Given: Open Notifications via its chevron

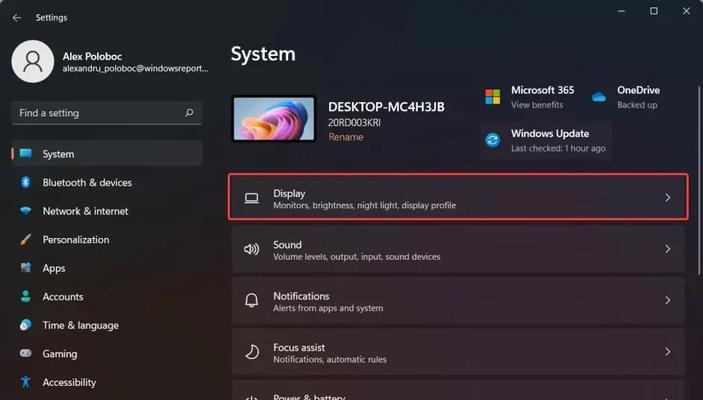Looking at the screenshot, I should tap(668, 300).
